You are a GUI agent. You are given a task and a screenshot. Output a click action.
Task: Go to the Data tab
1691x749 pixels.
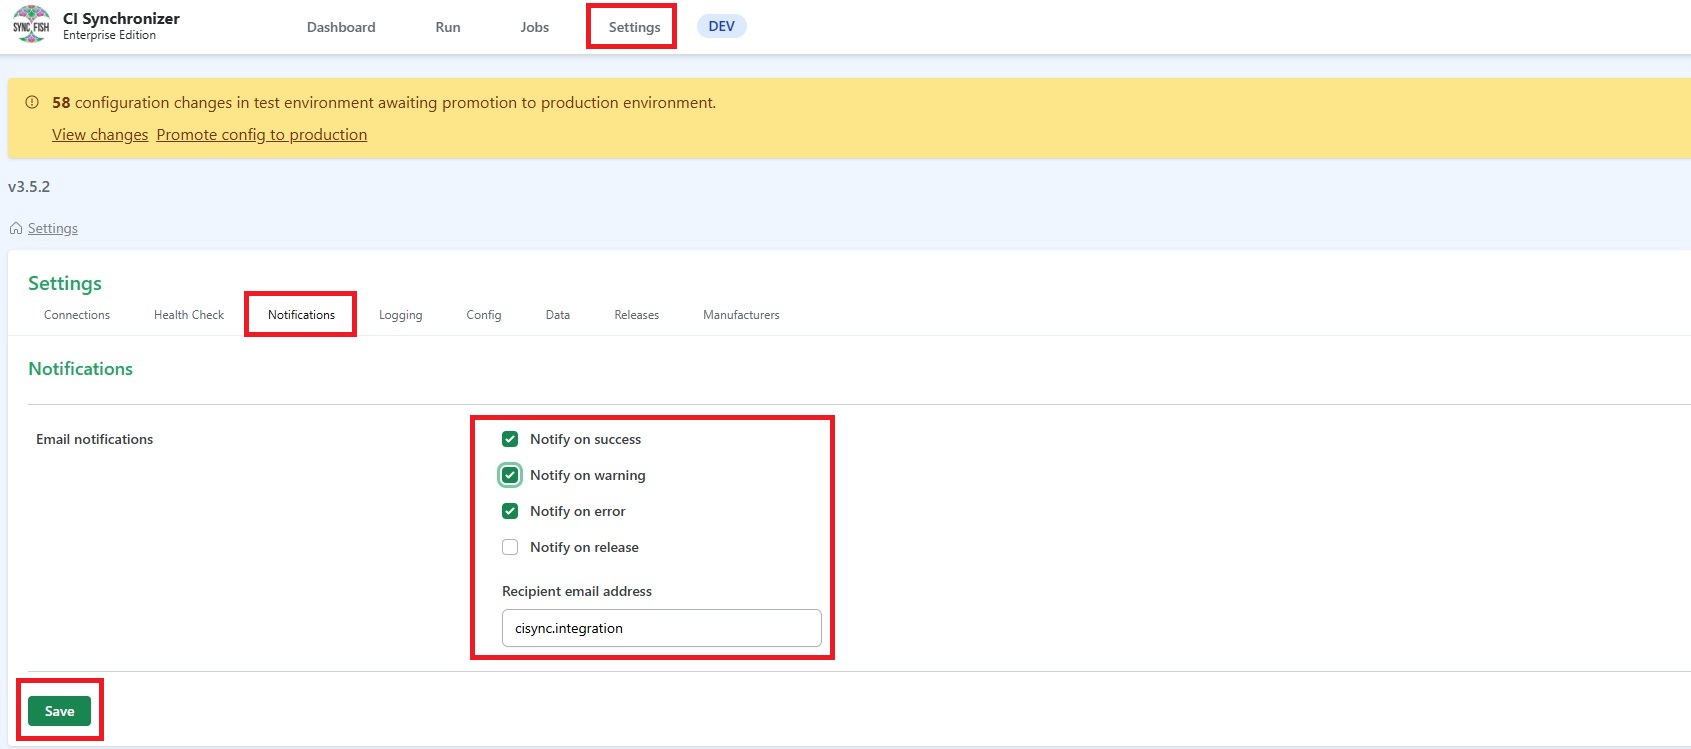click(558, 315)
